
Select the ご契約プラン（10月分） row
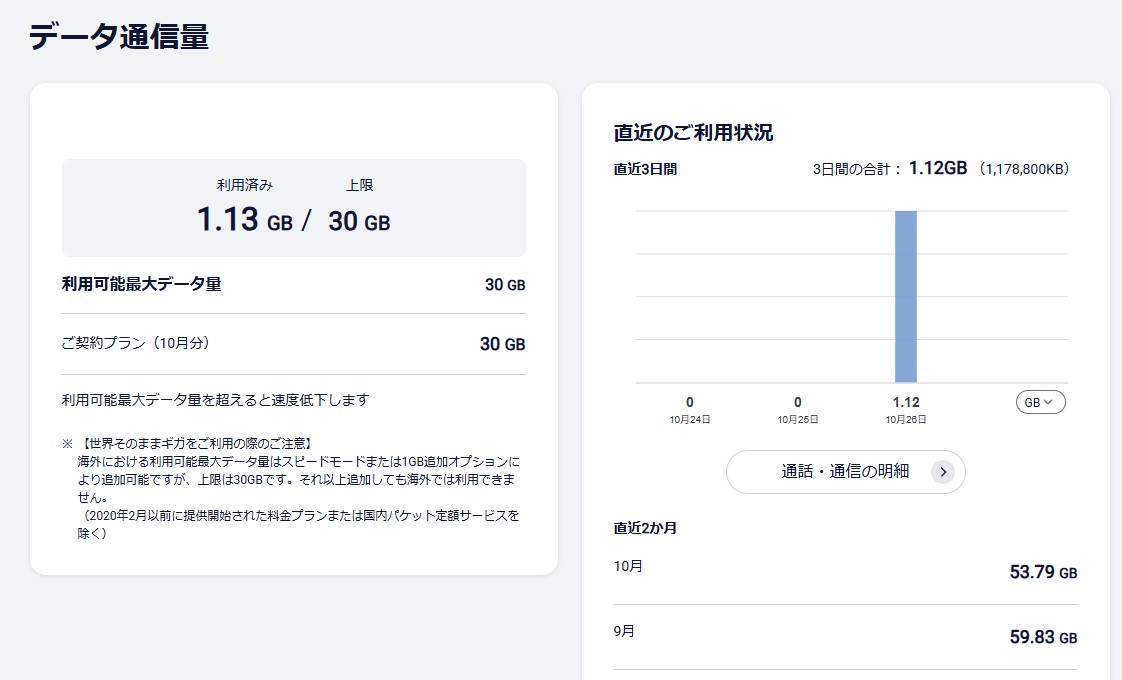coord(293,344)
